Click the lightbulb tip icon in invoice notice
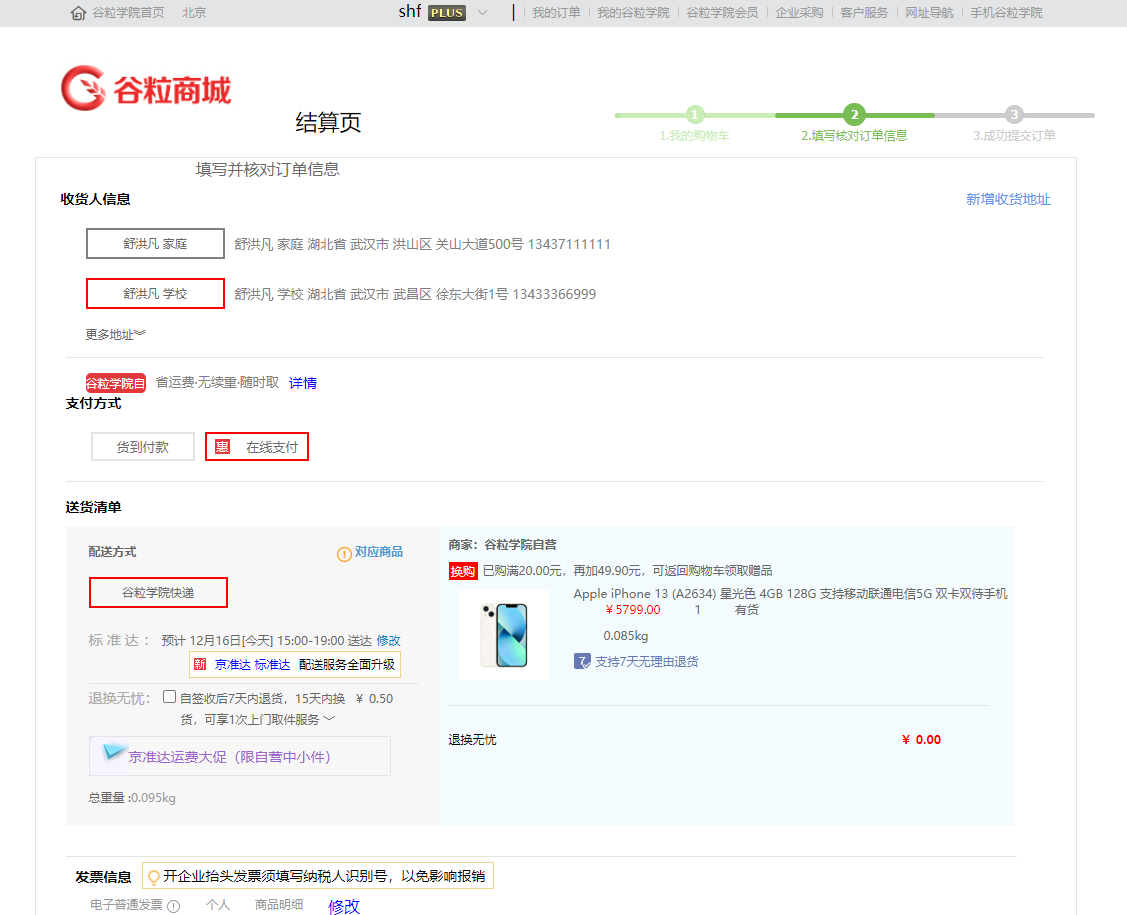The image size is (1127, 915). coord(153,877)
